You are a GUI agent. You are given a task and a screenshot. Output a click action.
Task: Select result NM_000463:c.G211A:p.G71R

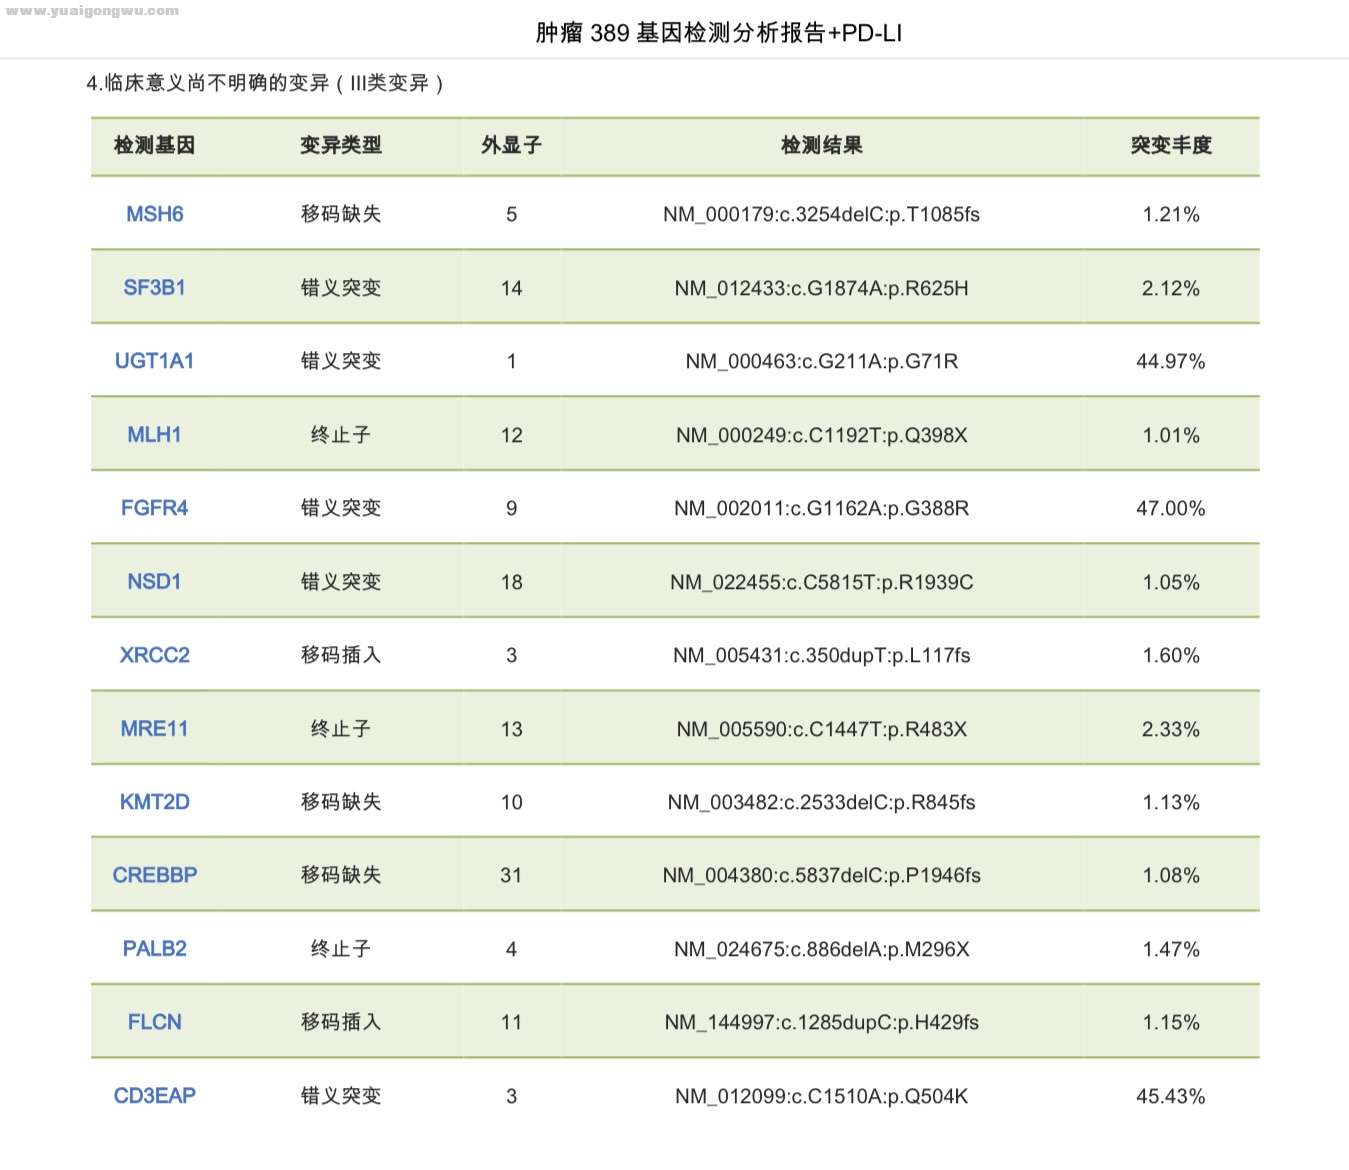tap(822, 361)
